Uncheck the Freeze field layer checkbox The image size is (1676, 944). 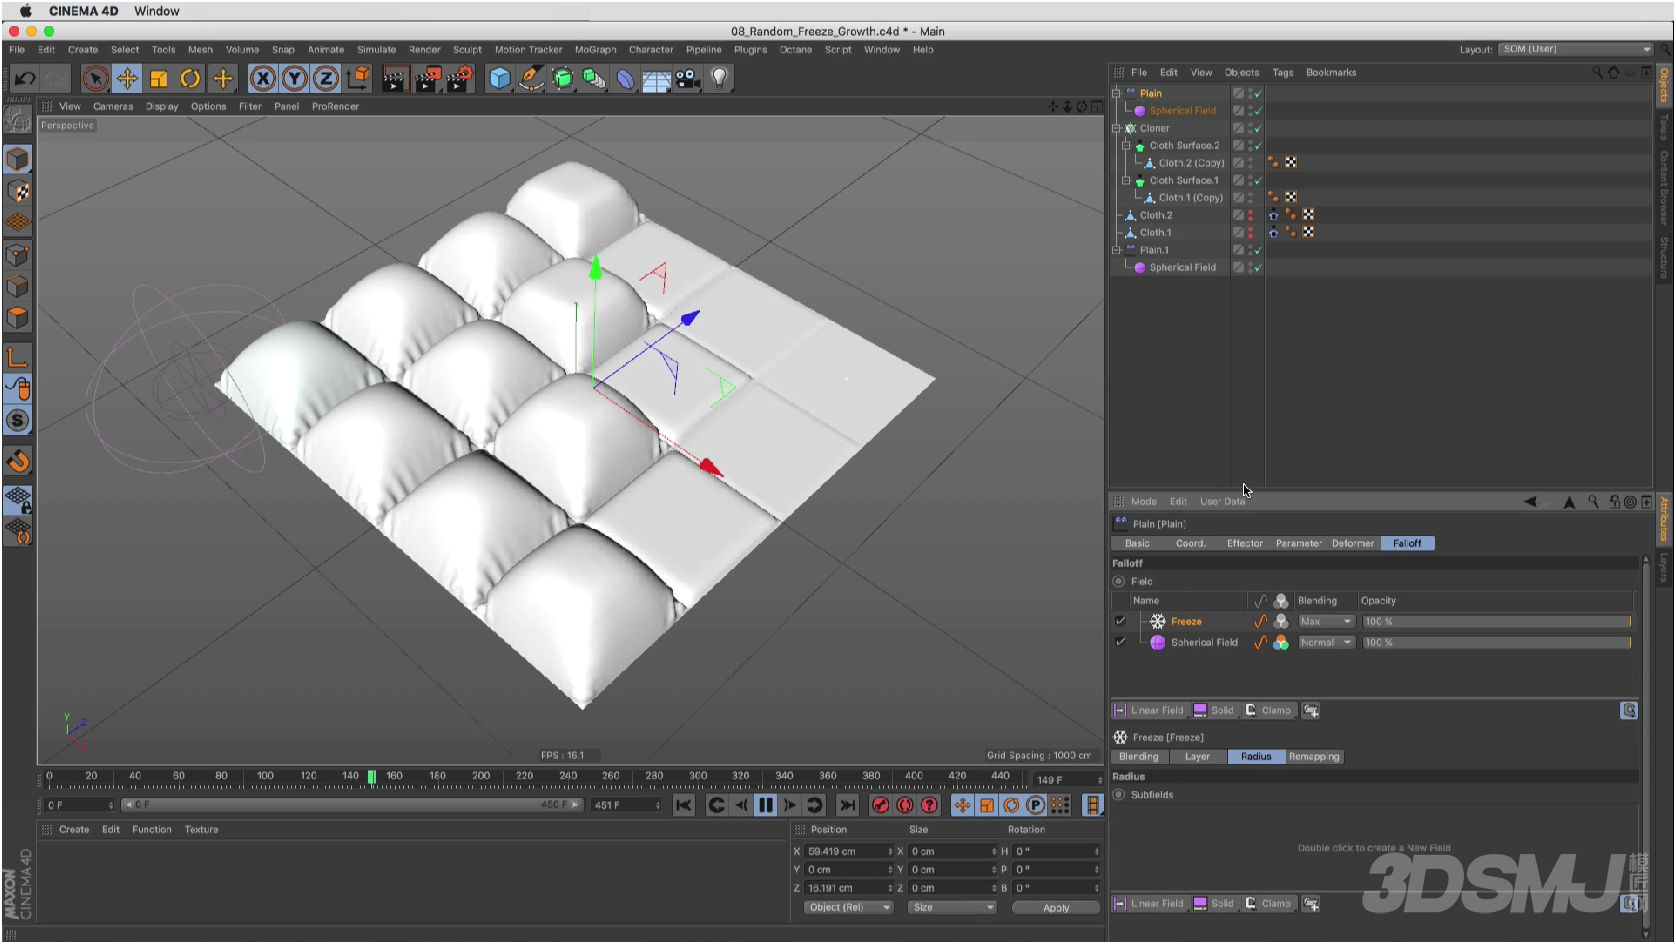pos(1121,621)
